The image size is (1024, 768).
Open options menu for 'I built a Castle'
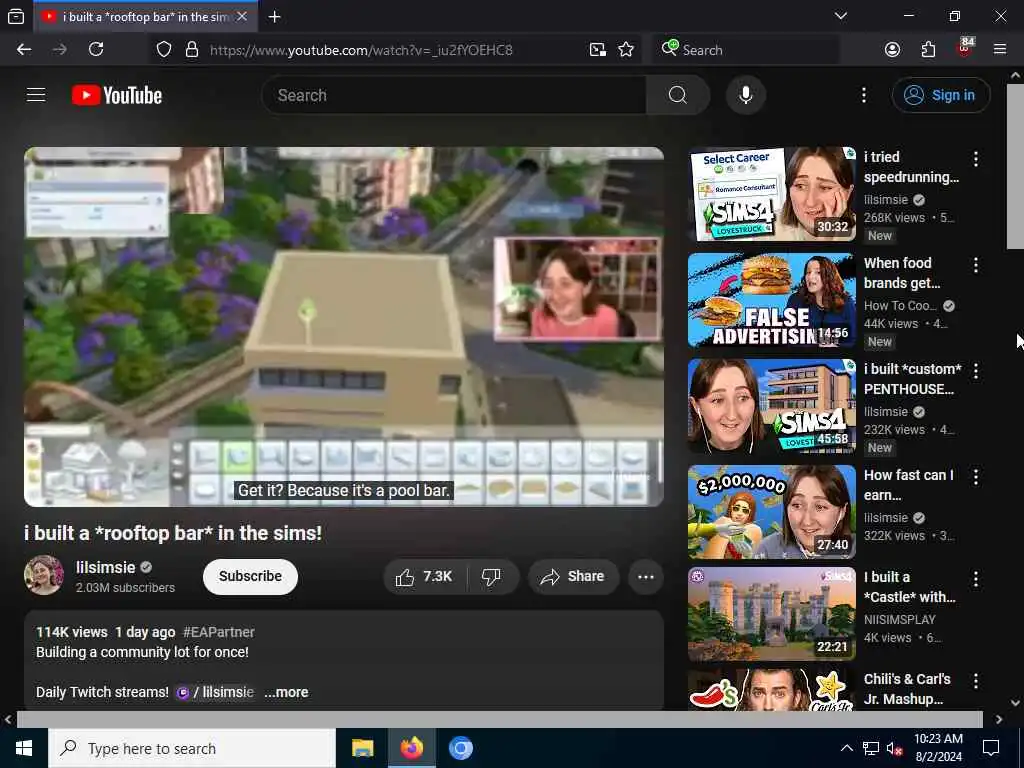(x=976, y=579)
